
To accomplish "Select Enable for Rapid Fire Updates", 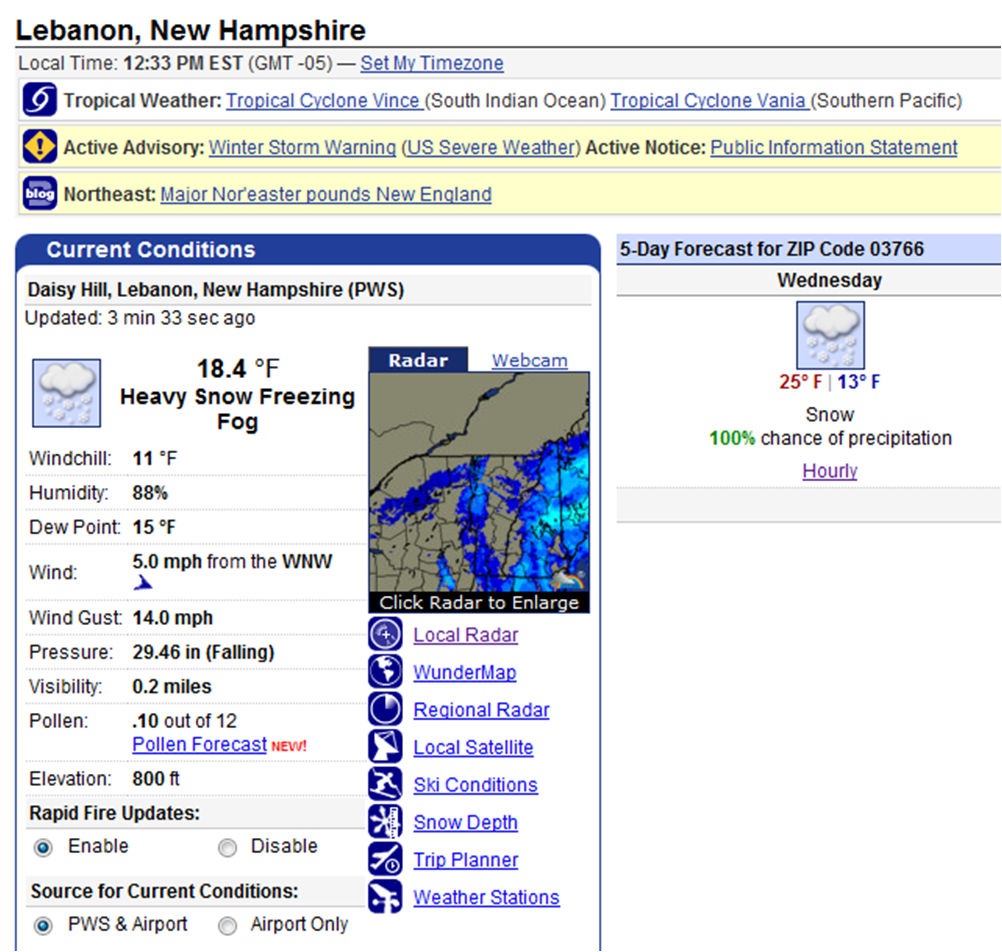I will point(43,848).
